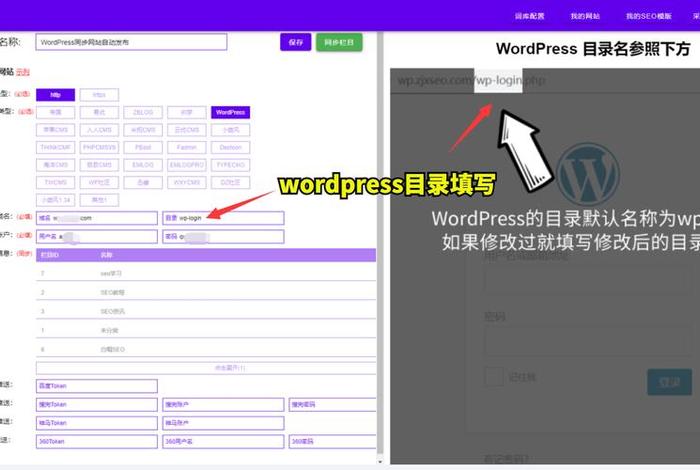Choose PBoot as the site type
The image size is (700, 470).
[143, 147]
